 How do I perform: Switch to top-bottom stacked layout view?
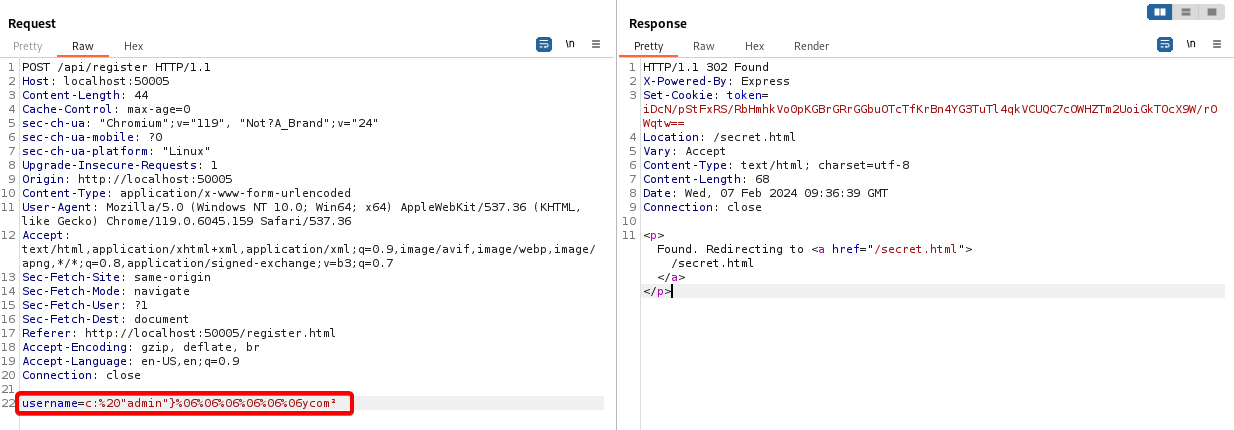[x=1185, y=12]
